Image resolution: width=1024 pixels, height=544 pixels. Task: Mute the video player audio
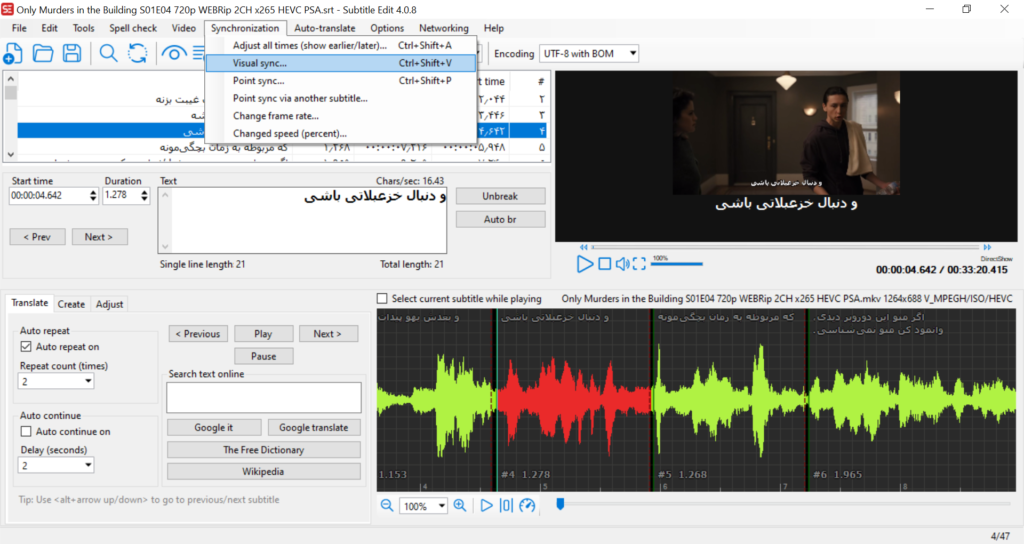point(622,264)
